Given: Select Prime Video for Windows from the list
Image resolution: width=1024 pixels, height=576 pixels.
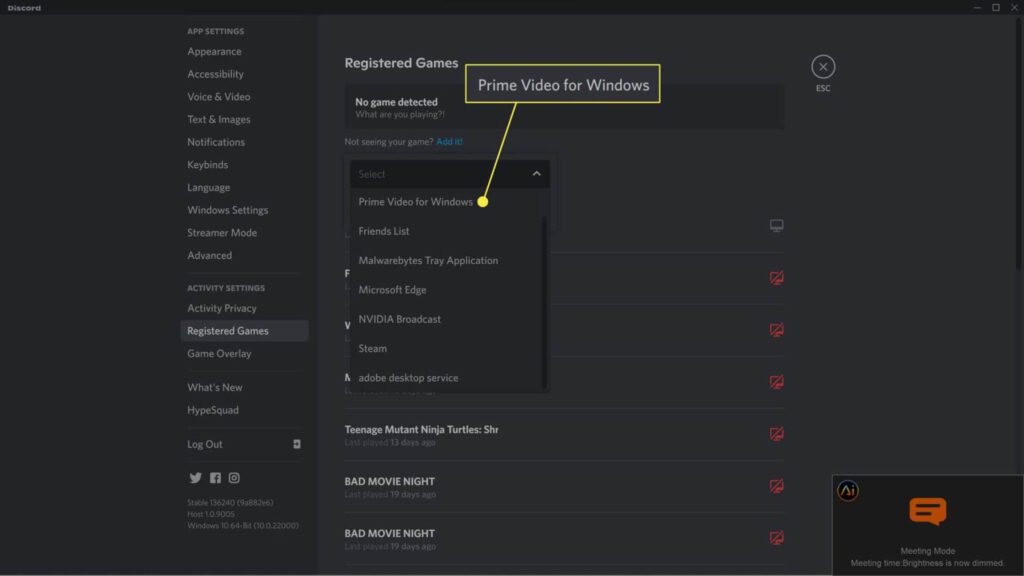Looking at the screenshot, I should tap(414, 201).
